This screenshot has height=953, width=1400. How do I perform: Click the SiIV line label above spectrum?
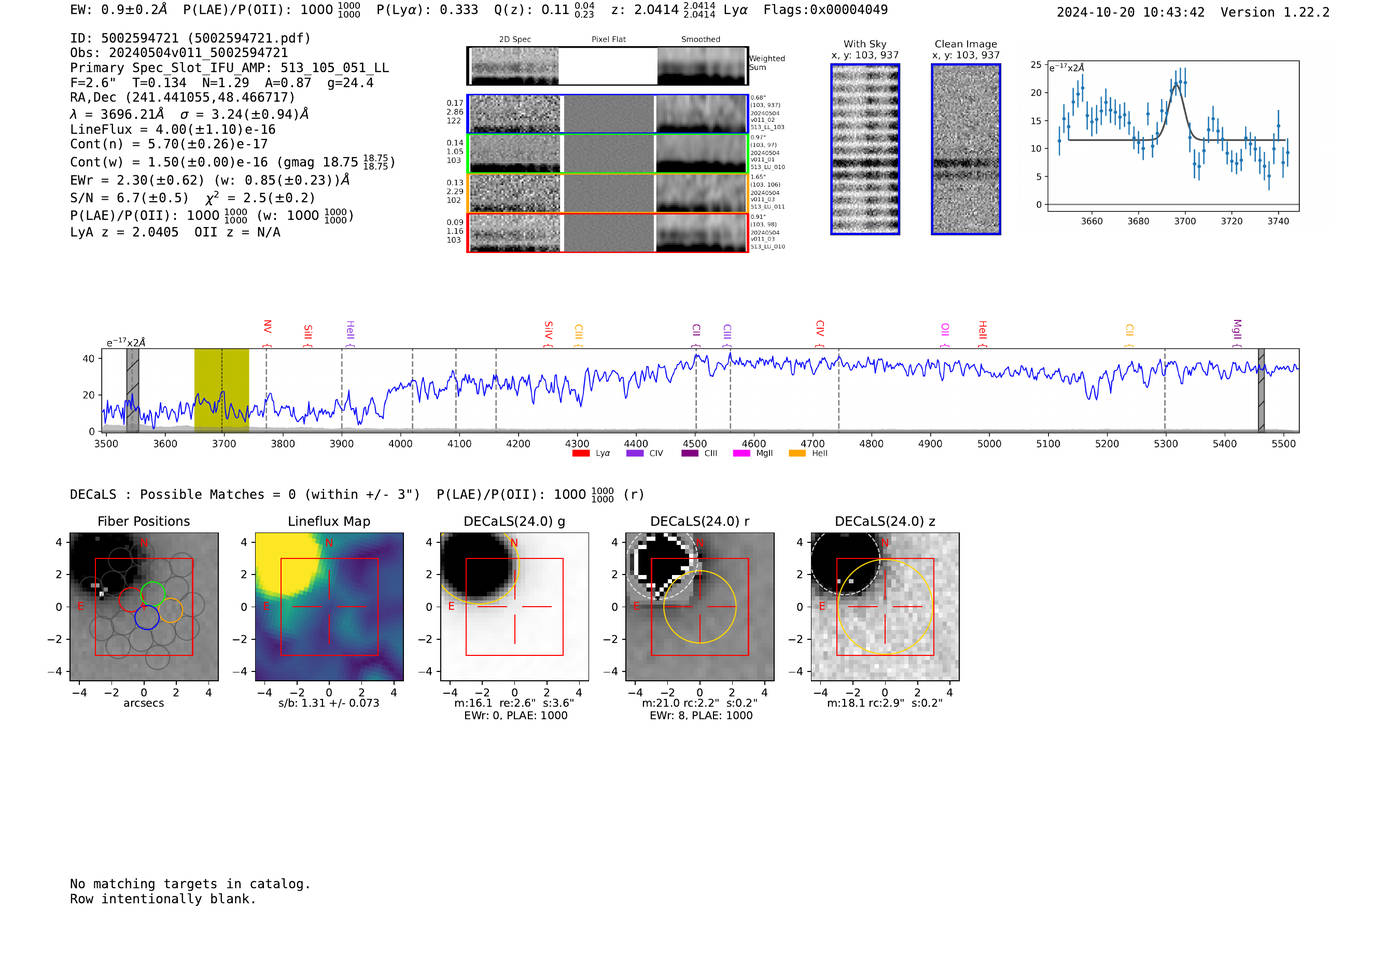548,329
